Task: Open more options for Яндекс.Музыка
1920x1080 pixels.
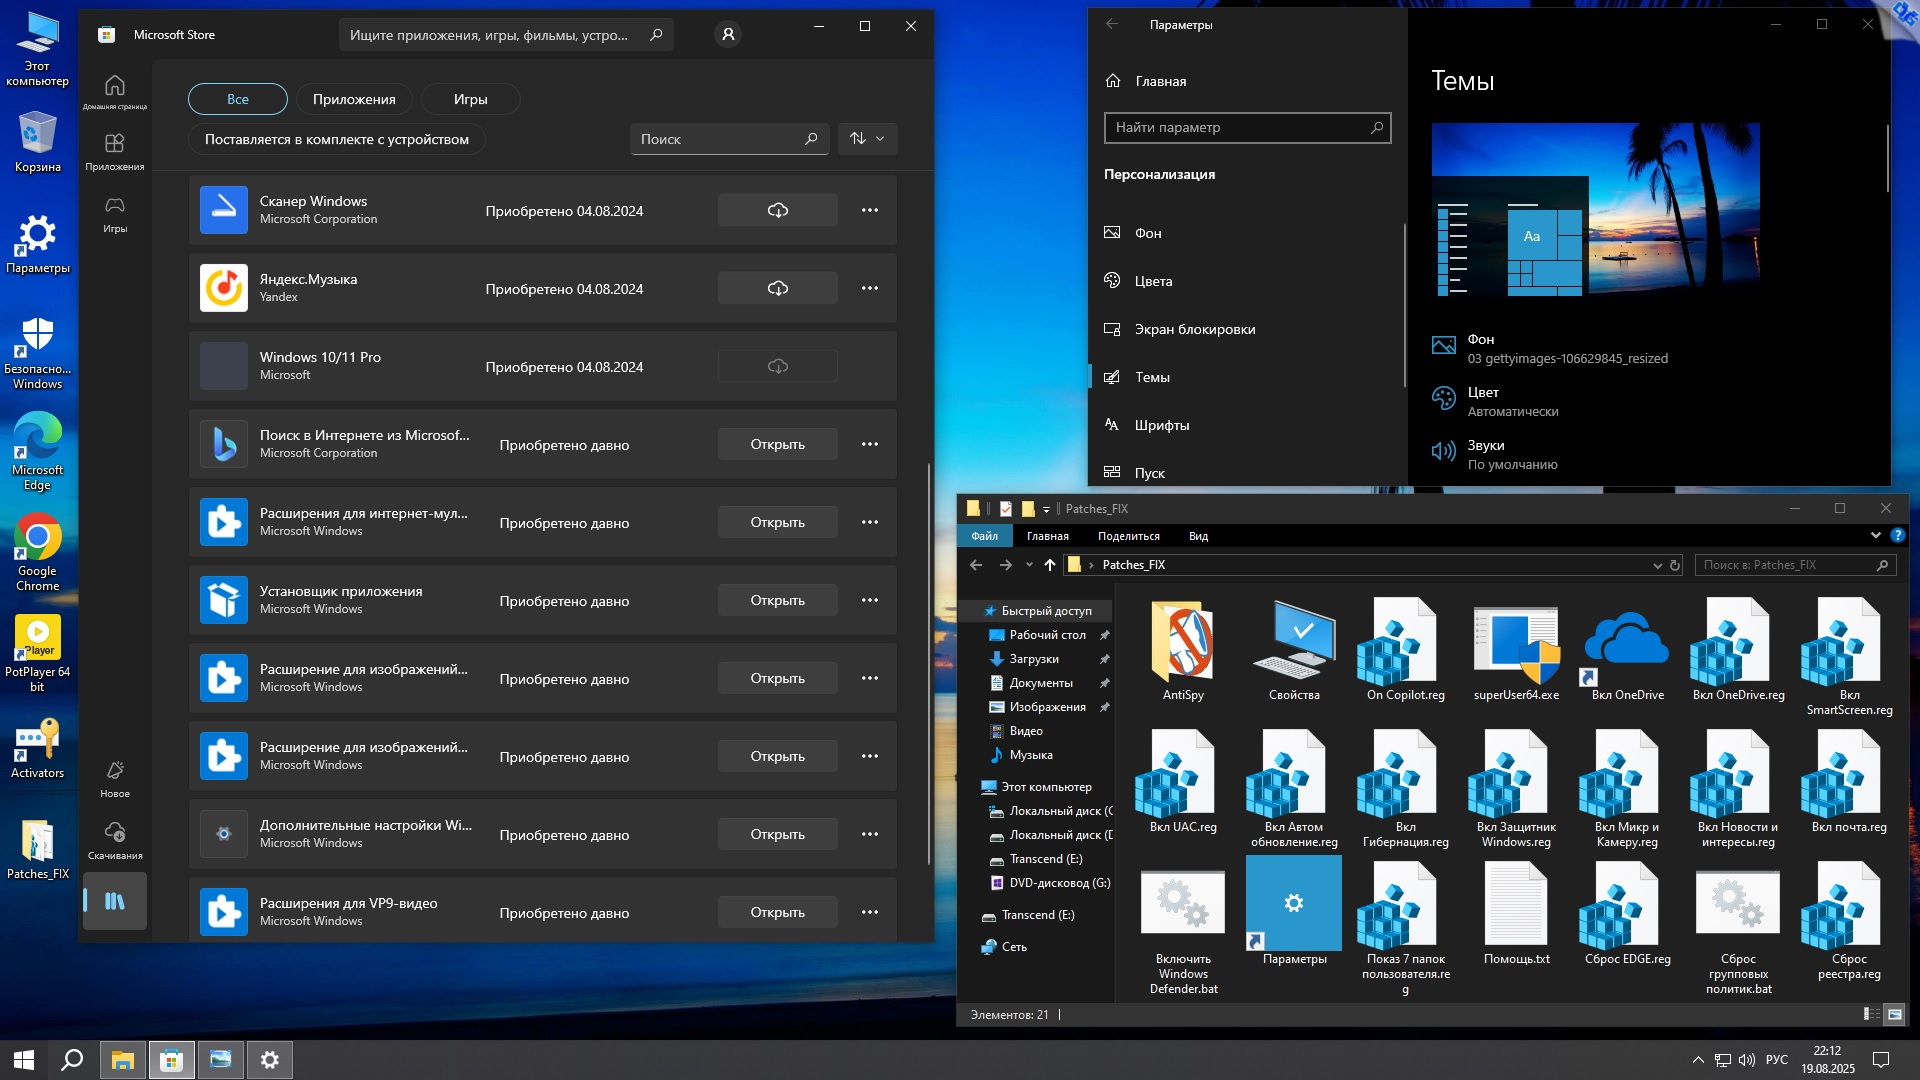Action: (x=869, y=289)
